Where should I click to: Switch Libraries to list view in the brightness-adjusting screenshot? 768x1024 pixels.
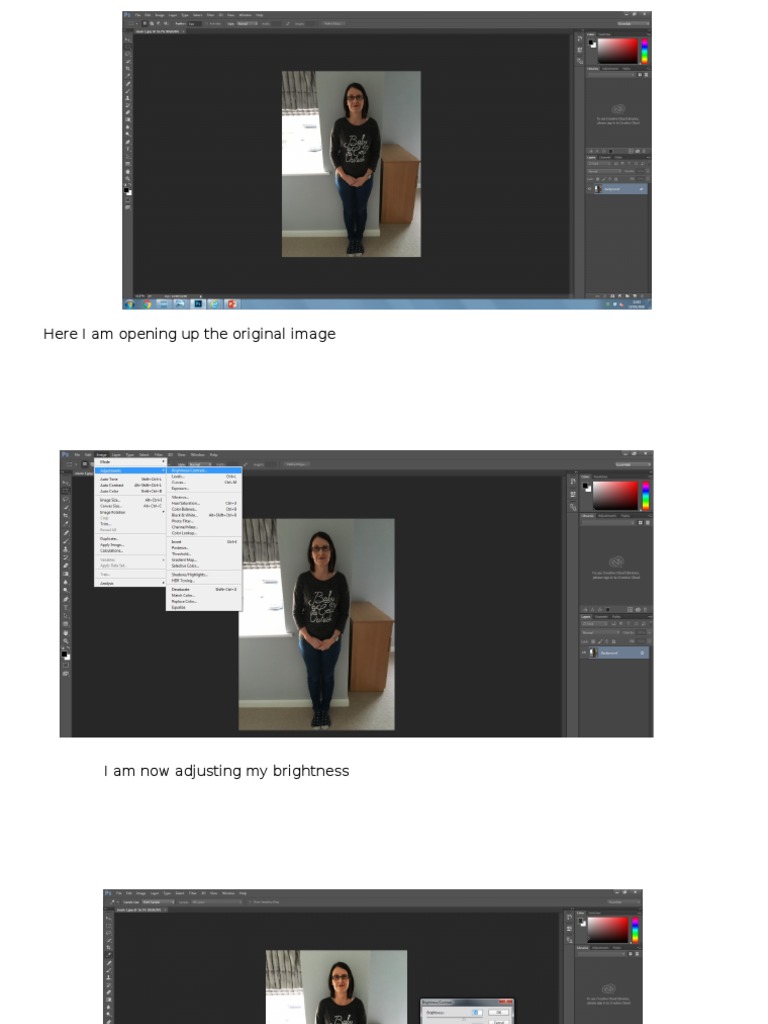(x=648, y=522)
